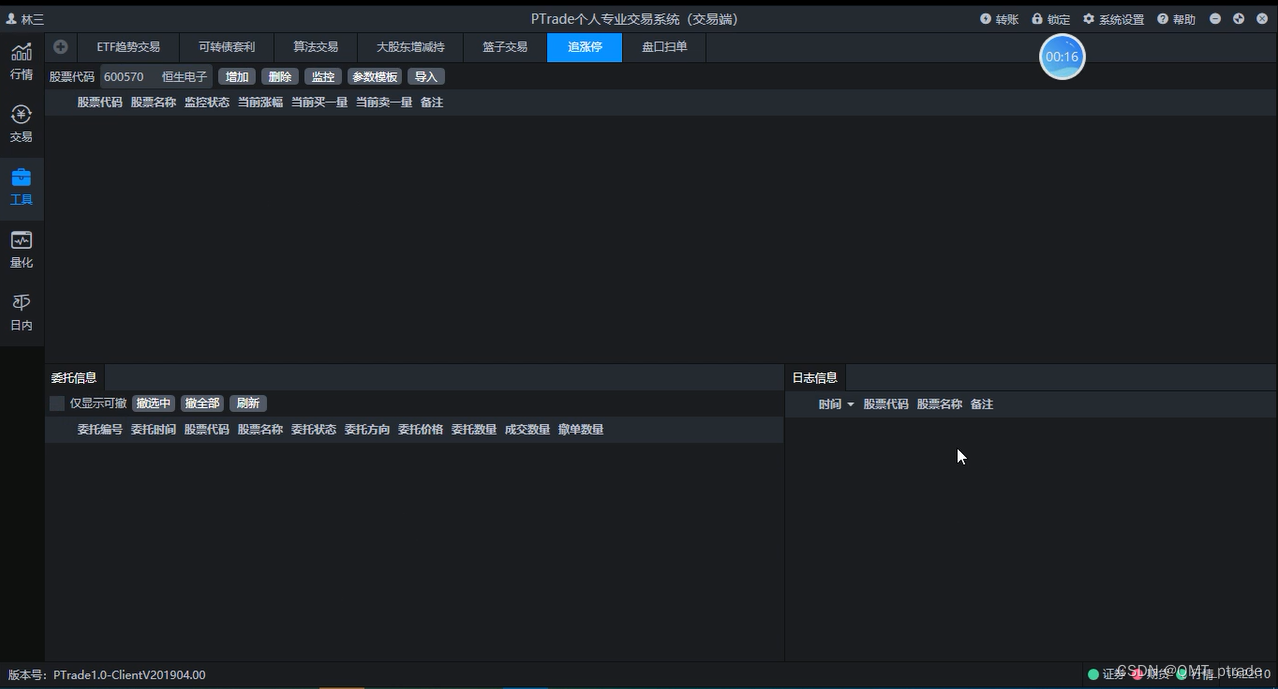Click the 成交数量 column header

(527, 429)
